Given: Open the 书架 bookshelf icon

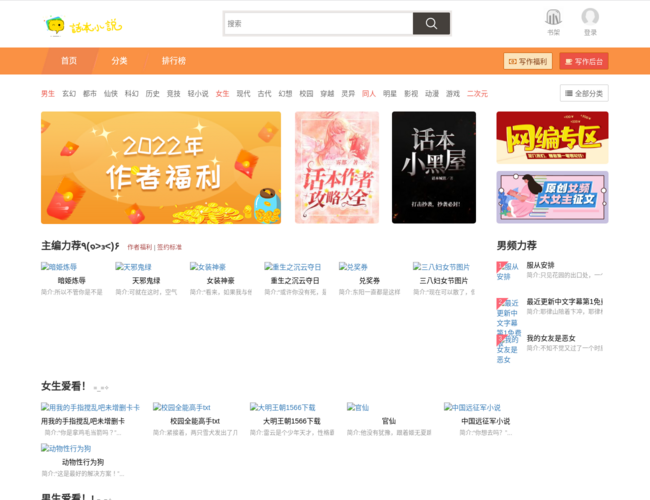Looking at the screenshot, I should [553, 23].
